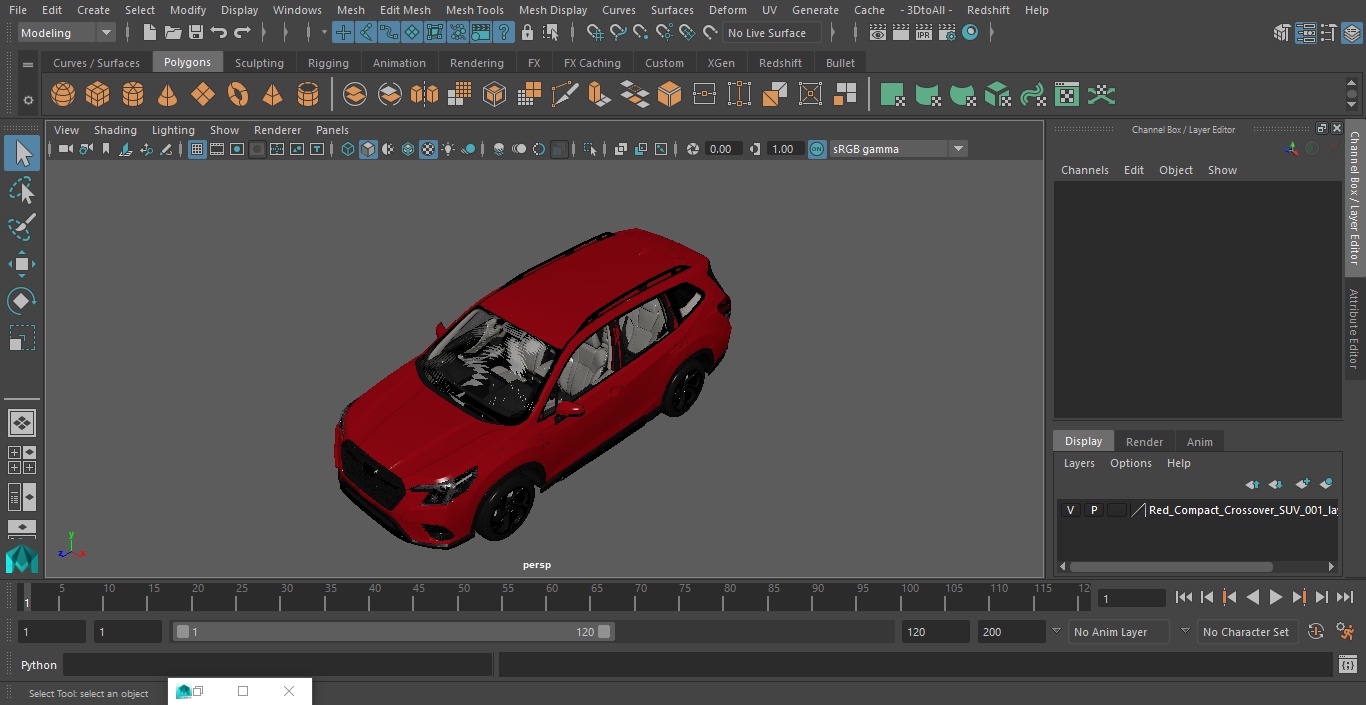Viewport: 1366px width, 705px height.
Task: Open the Mesh Tools menu
Action: pyautogui.click(x=475, y=10)
